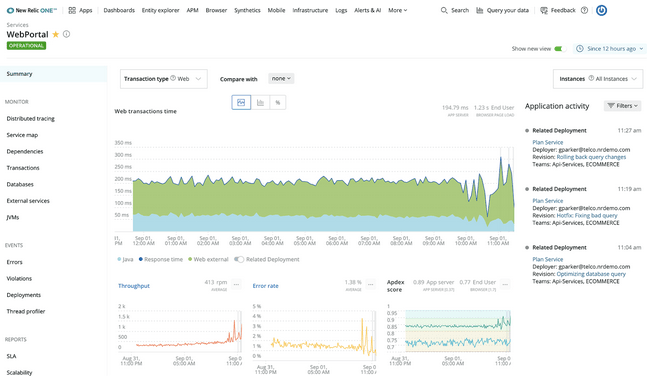Expand the More menu
Image resolution: width=647 pixels, height=387 pixels.
pyautogui.click(x=397, y=10)
